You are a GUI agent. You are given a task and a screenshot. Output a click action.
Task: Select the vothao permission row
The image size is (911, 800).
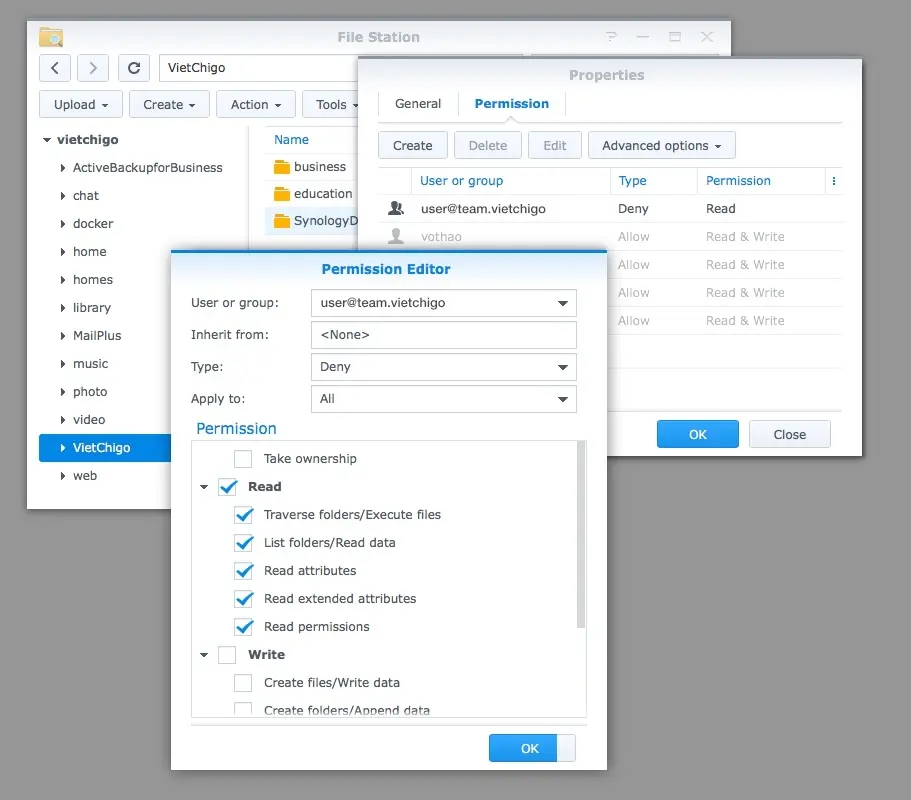[x=610, y=236]
